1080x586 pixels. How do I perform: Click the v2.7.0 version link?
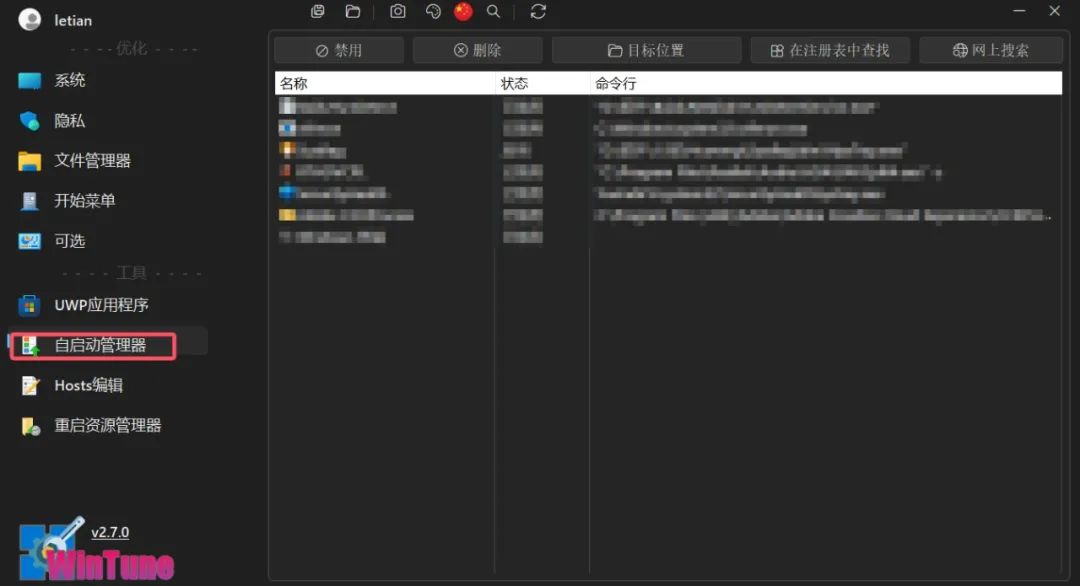click(110, 532)
